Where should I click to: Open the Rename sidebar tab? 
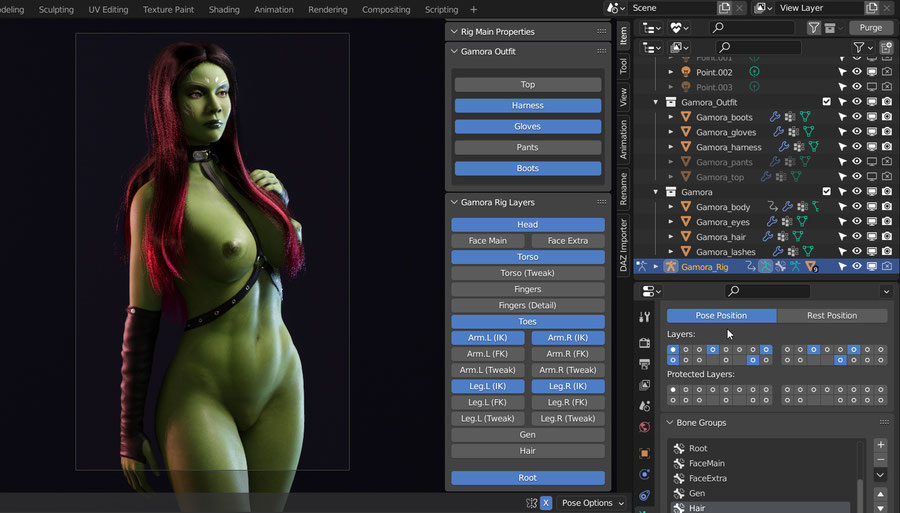tap(623, 188)
